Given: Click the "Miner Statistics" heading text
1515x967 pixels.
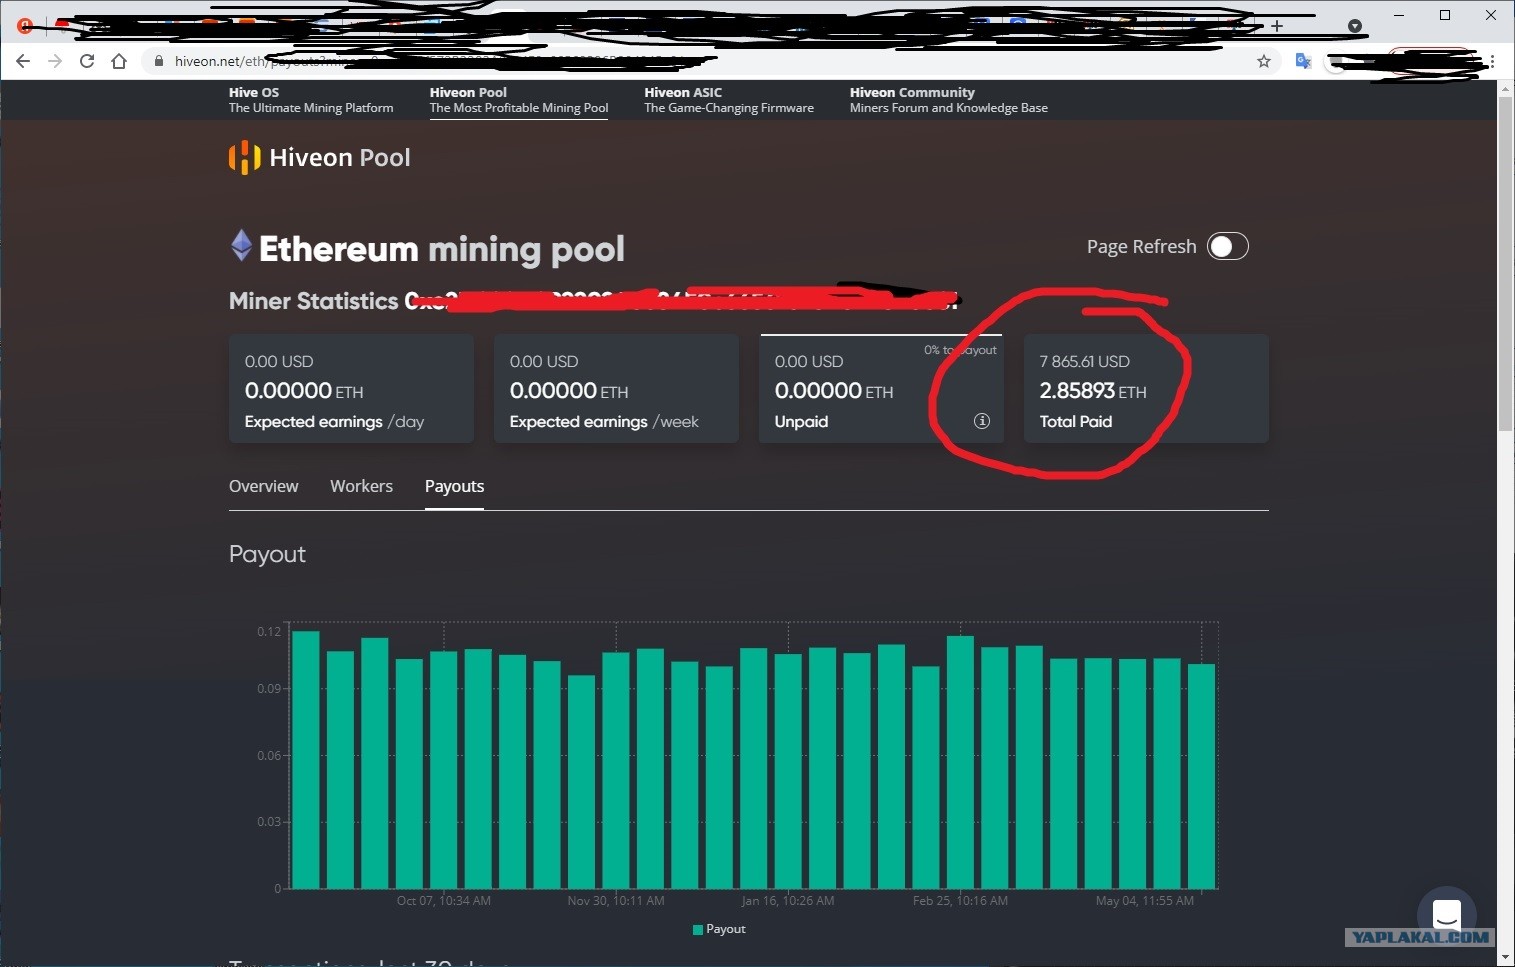Looking at the screenshot, I should (314, 301).
